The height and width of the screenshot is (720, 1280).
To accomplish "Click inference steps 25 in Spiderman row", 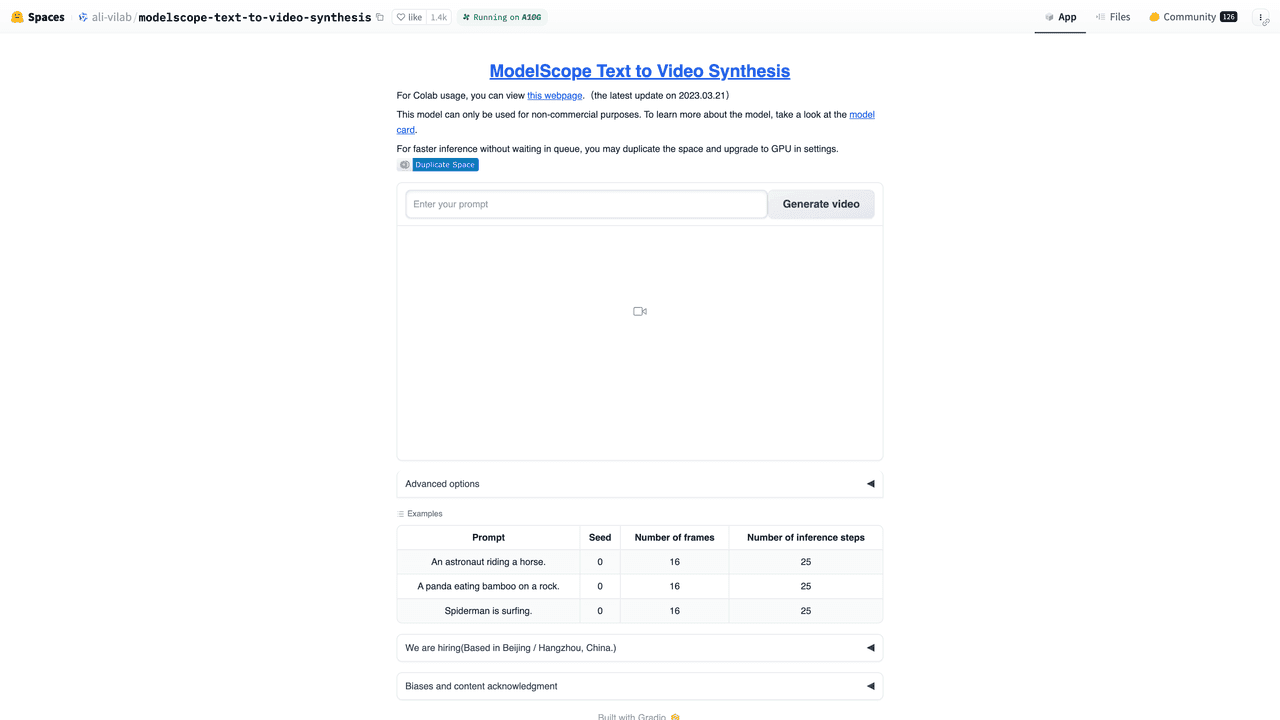I will (x=806, y=611).
